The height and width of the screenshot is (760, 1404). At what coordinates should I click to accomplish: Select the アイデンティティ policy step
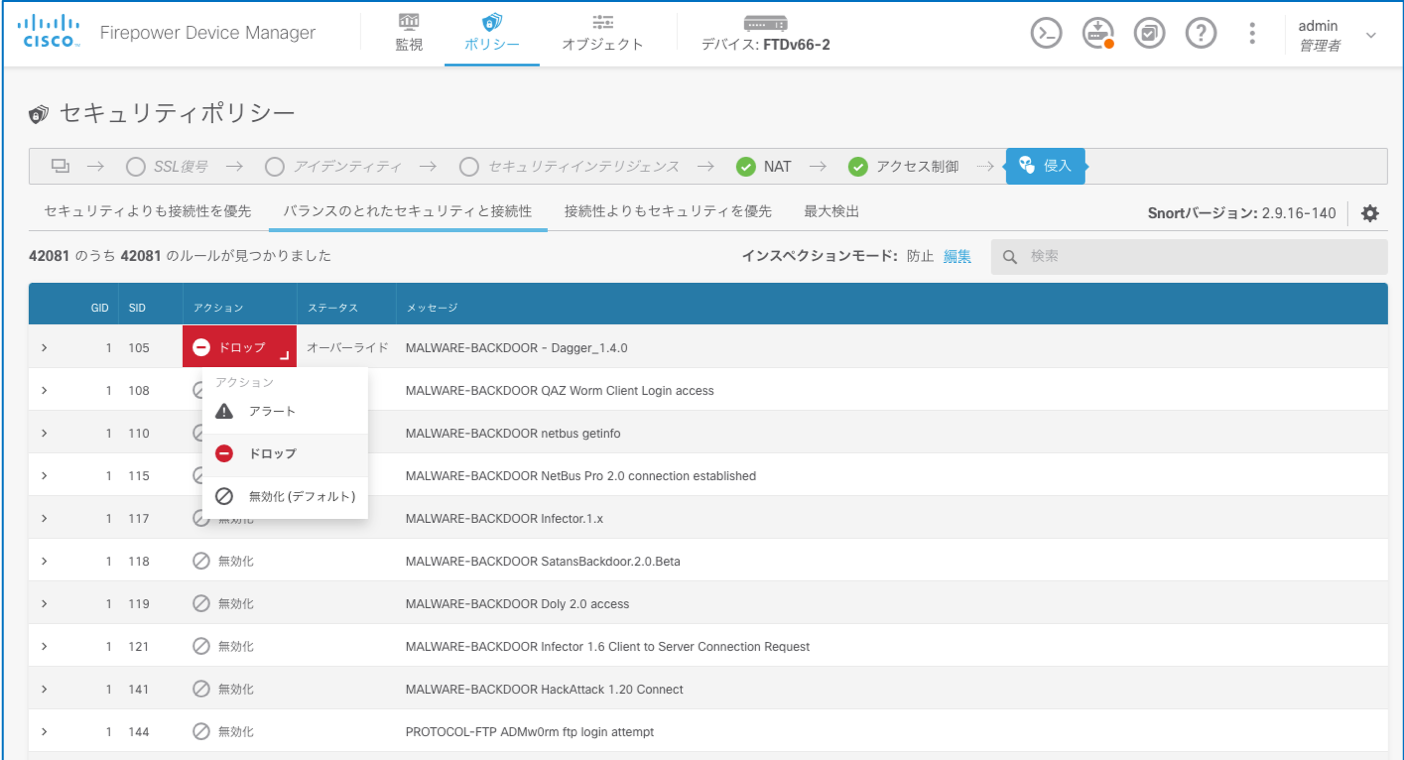(334, 167)
